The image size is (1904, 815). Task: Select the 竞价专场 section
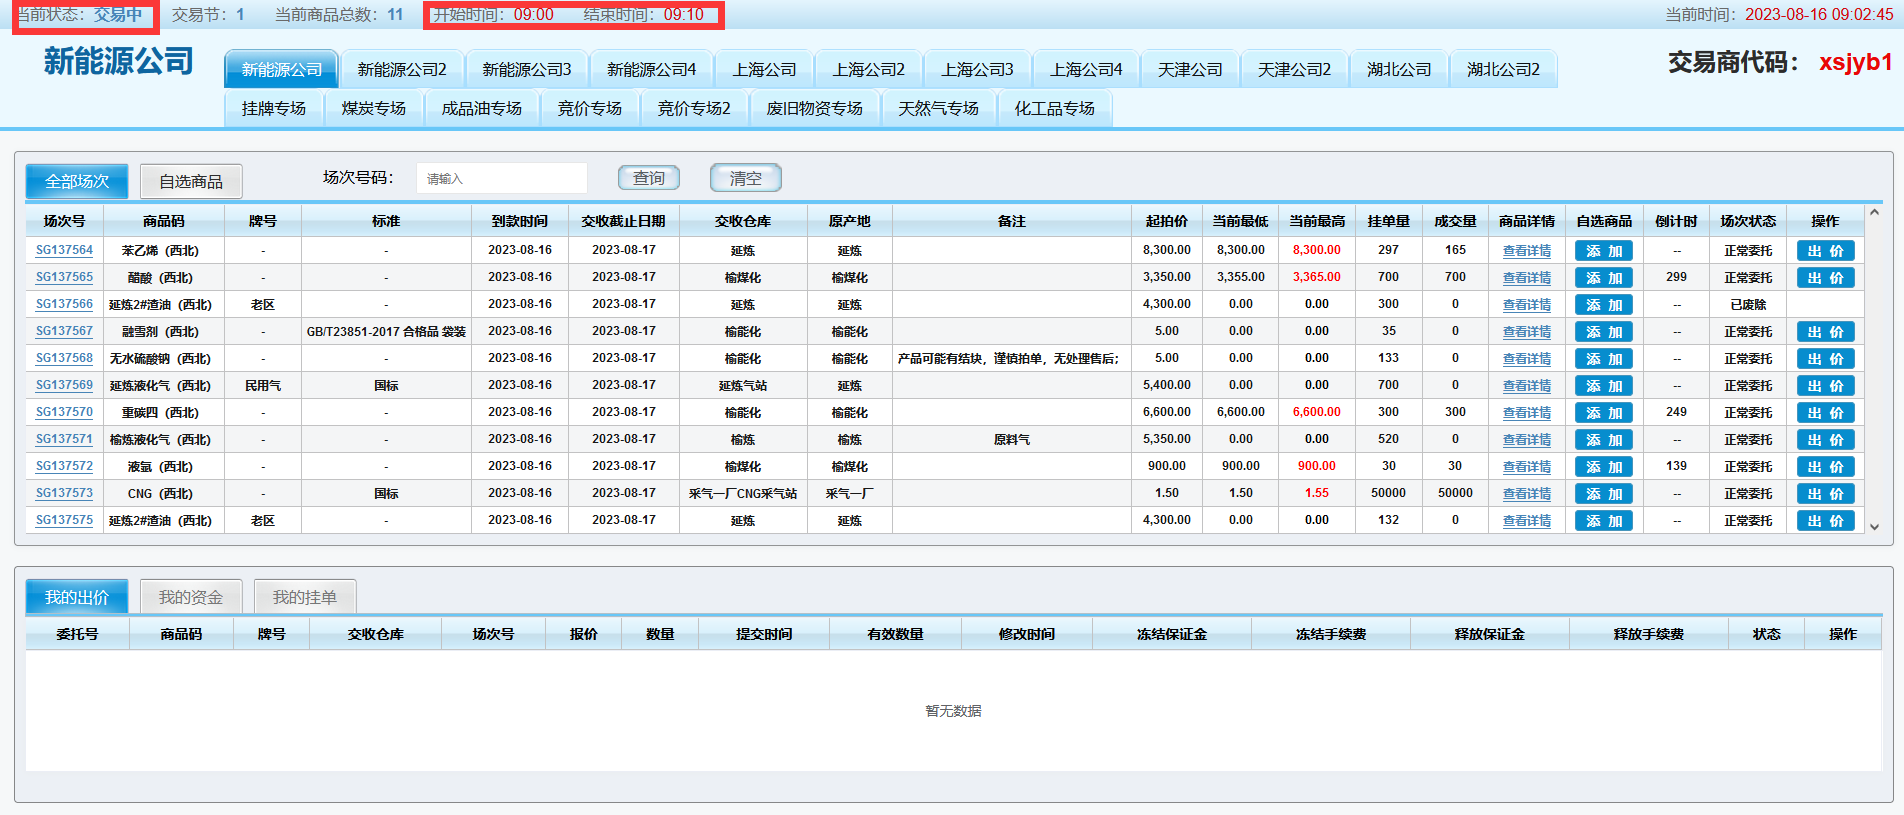click(590, 108)
